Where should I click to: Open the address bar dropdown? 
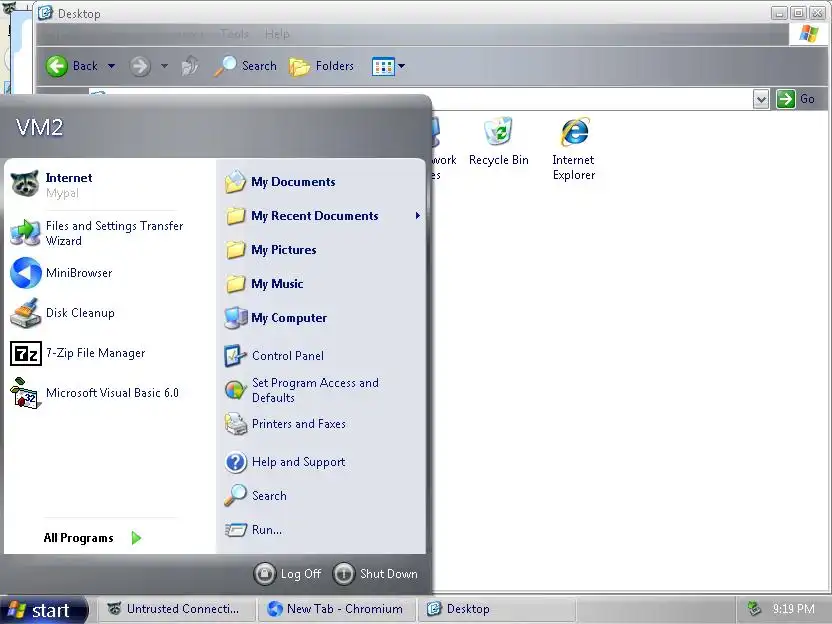point(761,99)
